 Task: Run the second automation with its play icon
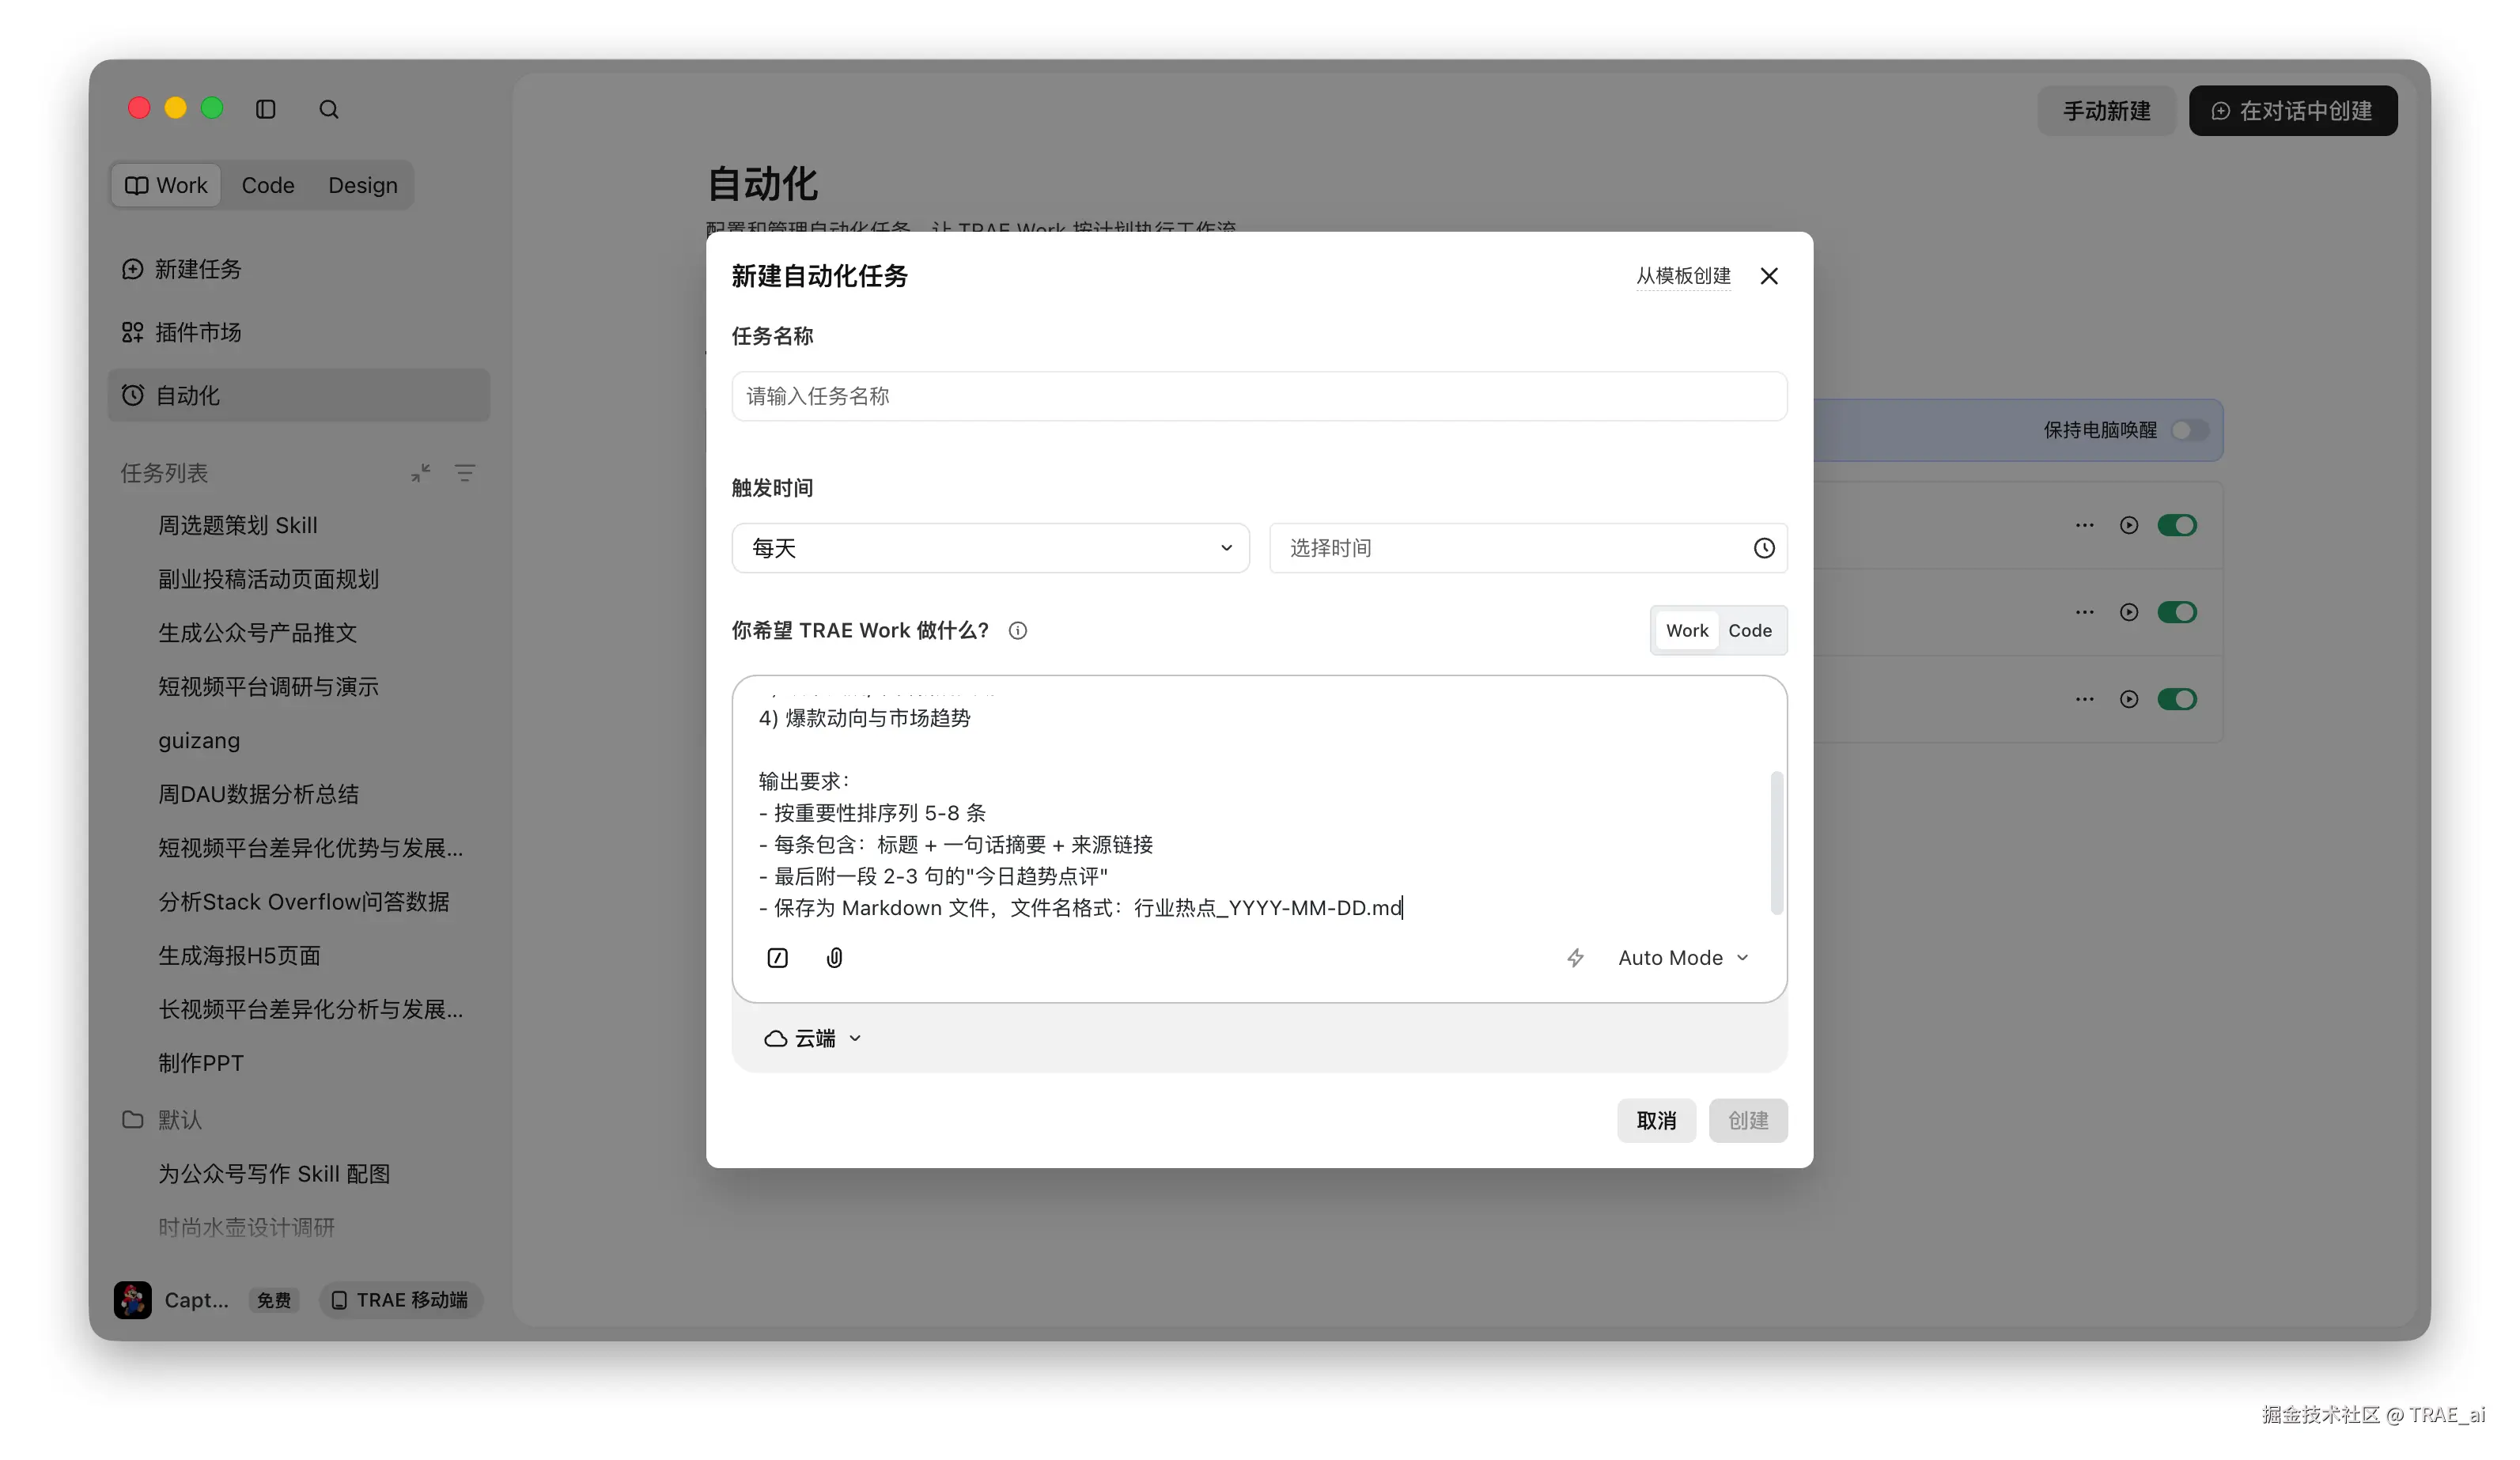2129,612
